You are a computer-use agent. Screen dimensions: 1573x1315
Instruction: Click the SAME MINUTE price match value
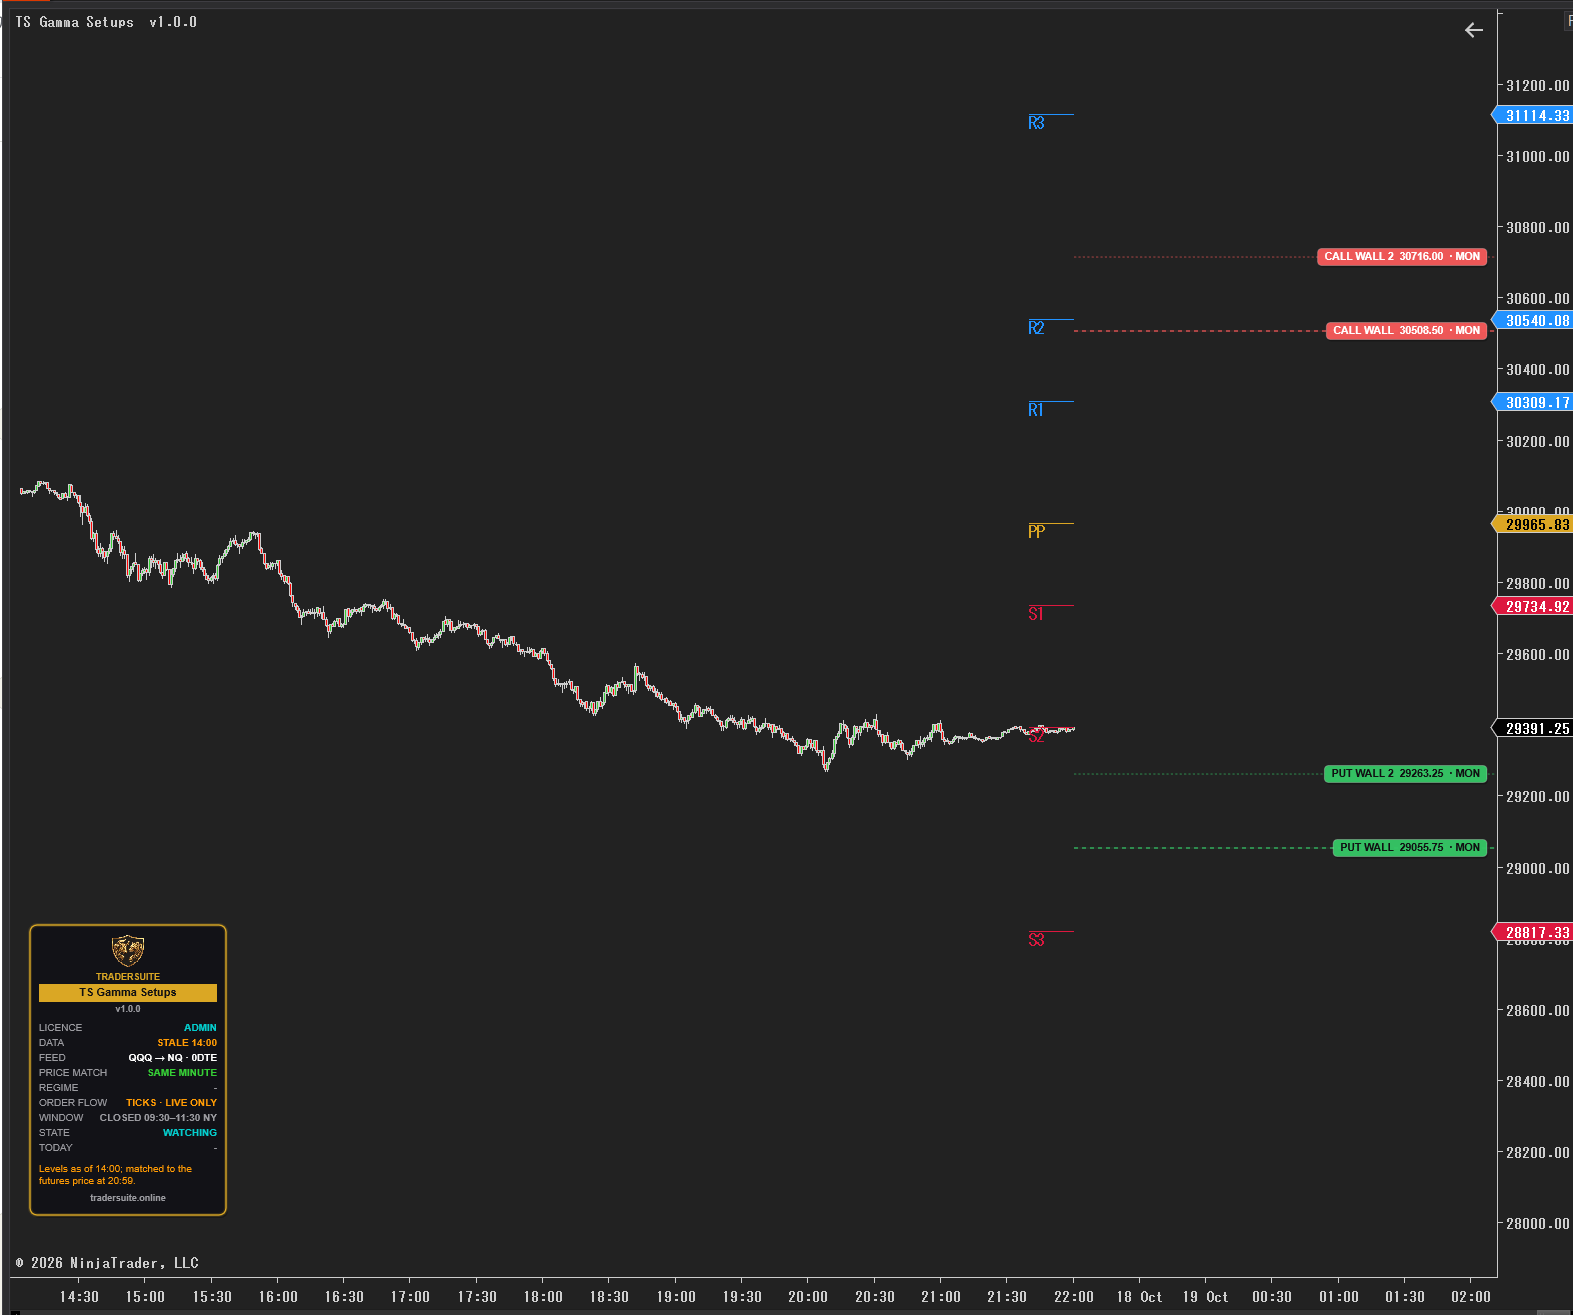point(182,1073)
